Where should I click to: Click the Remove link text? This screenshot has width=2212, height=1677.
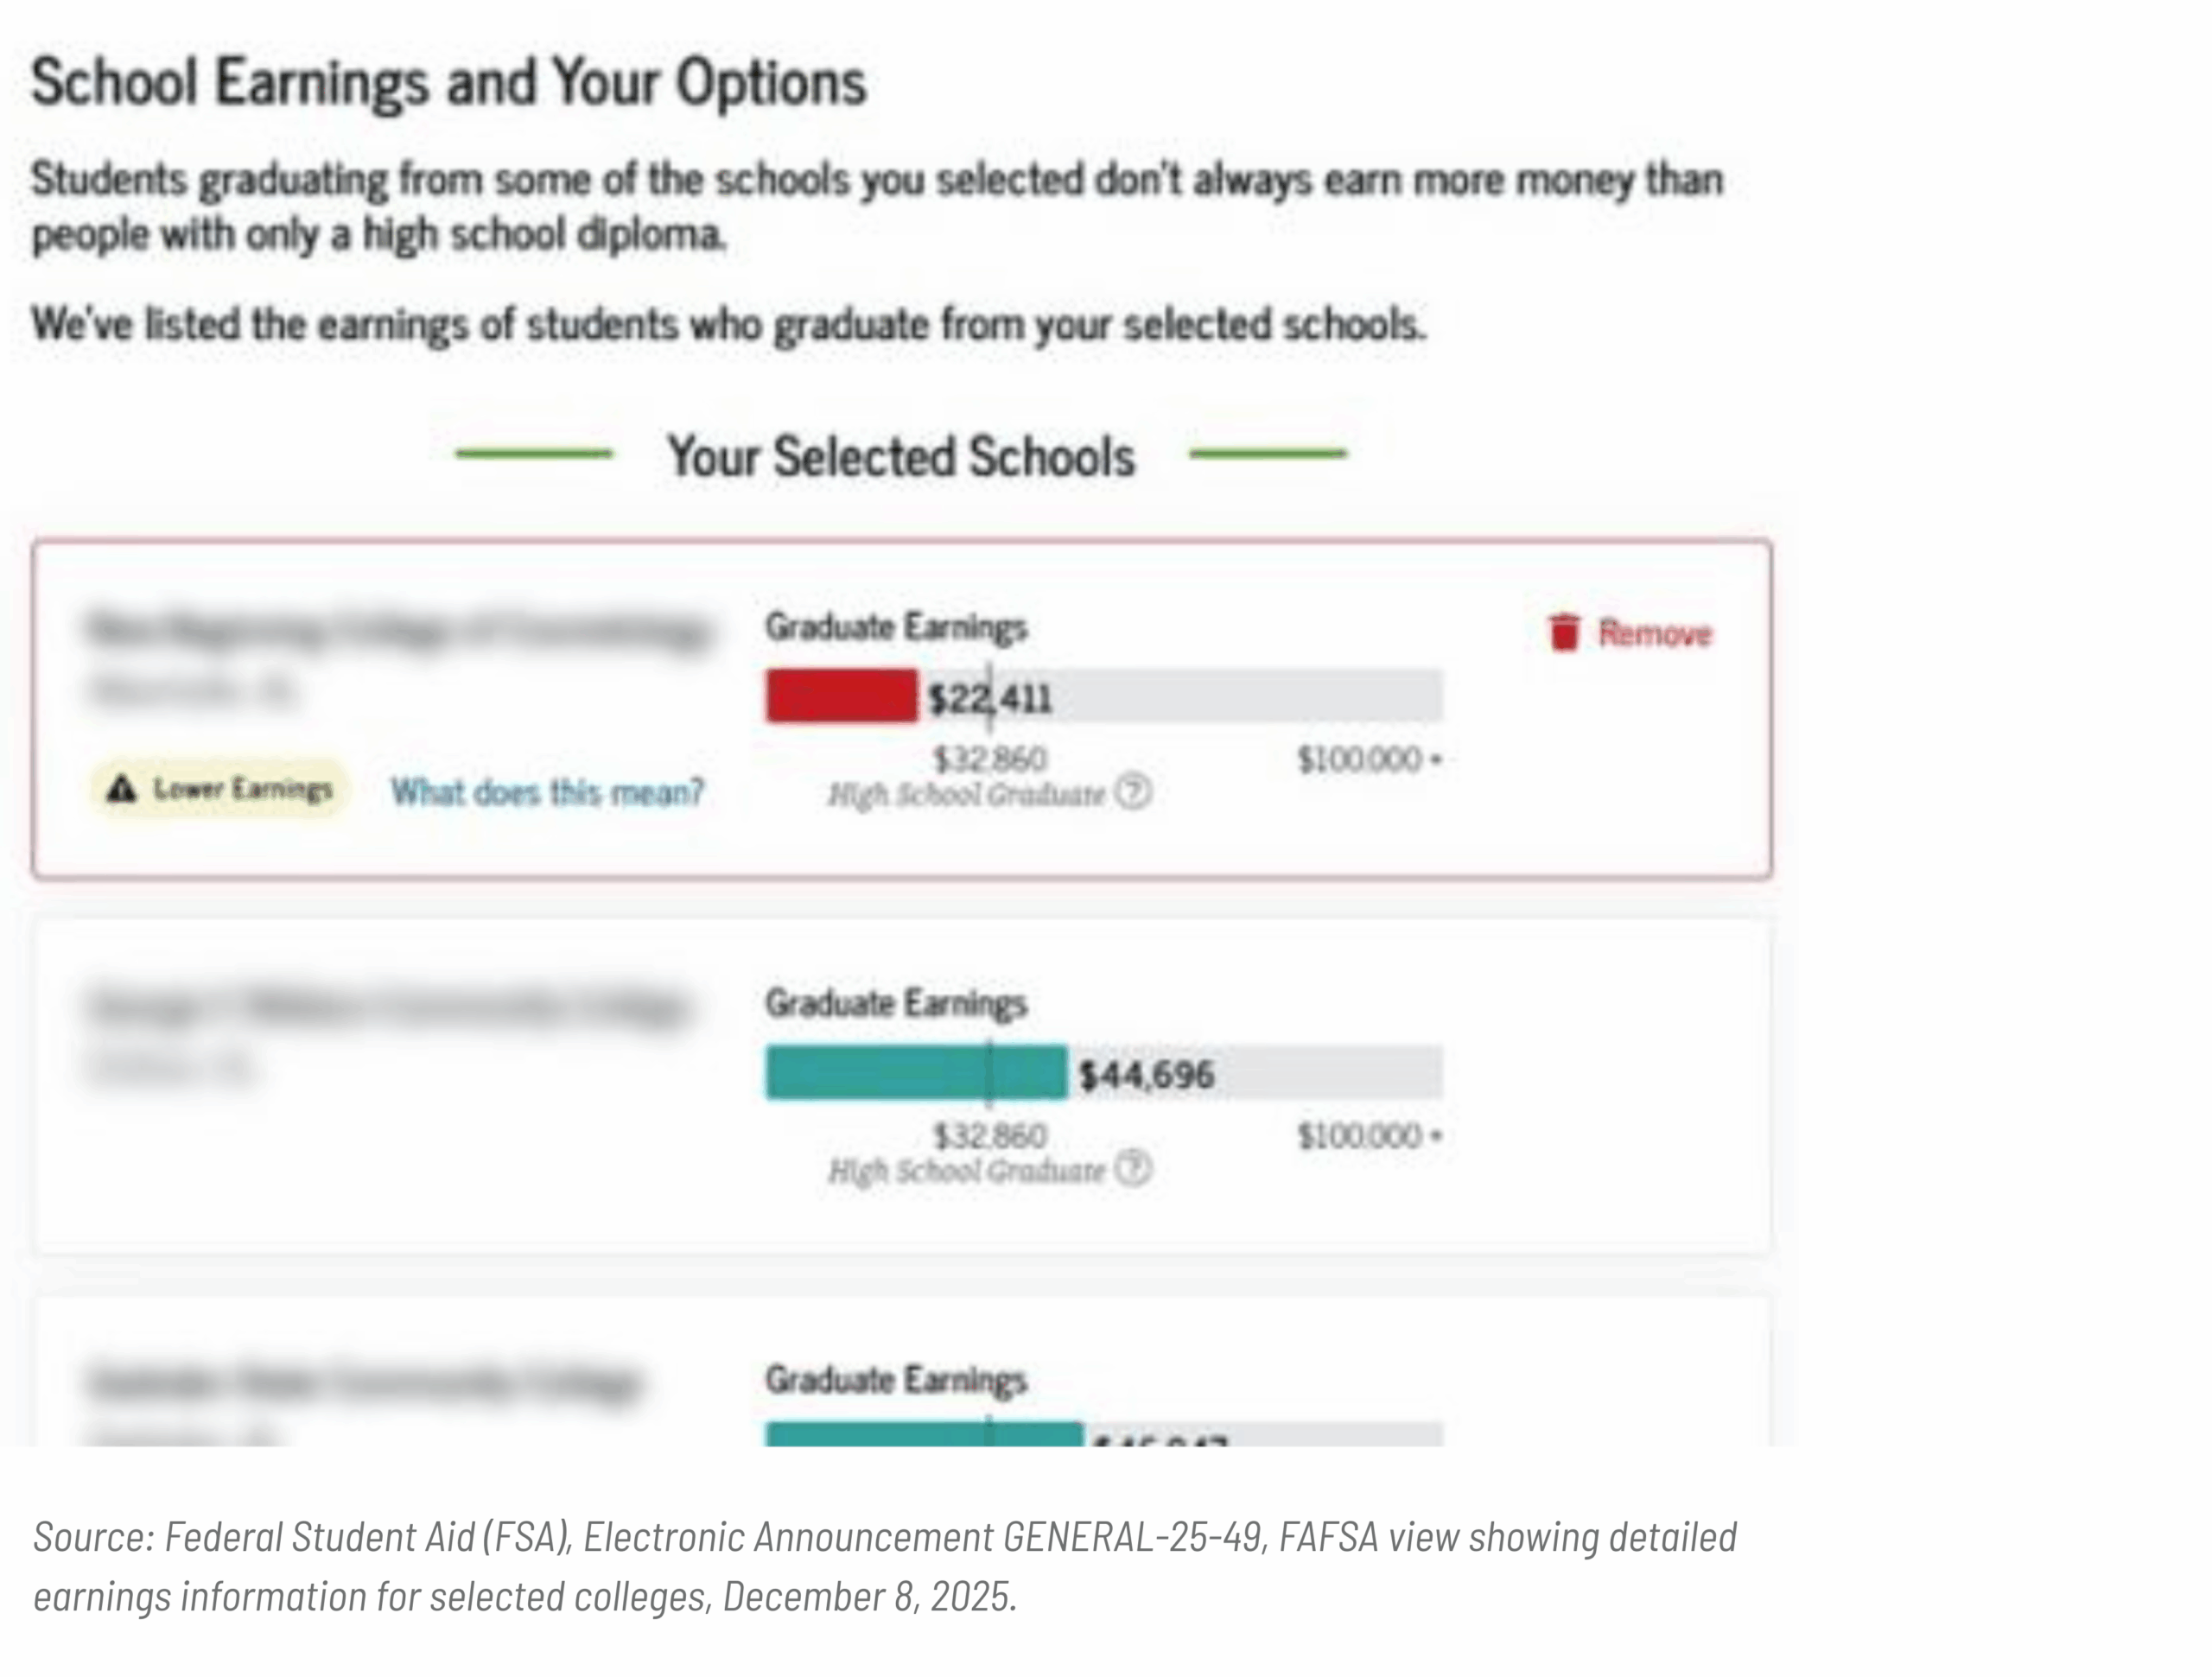coord(1655,633)
